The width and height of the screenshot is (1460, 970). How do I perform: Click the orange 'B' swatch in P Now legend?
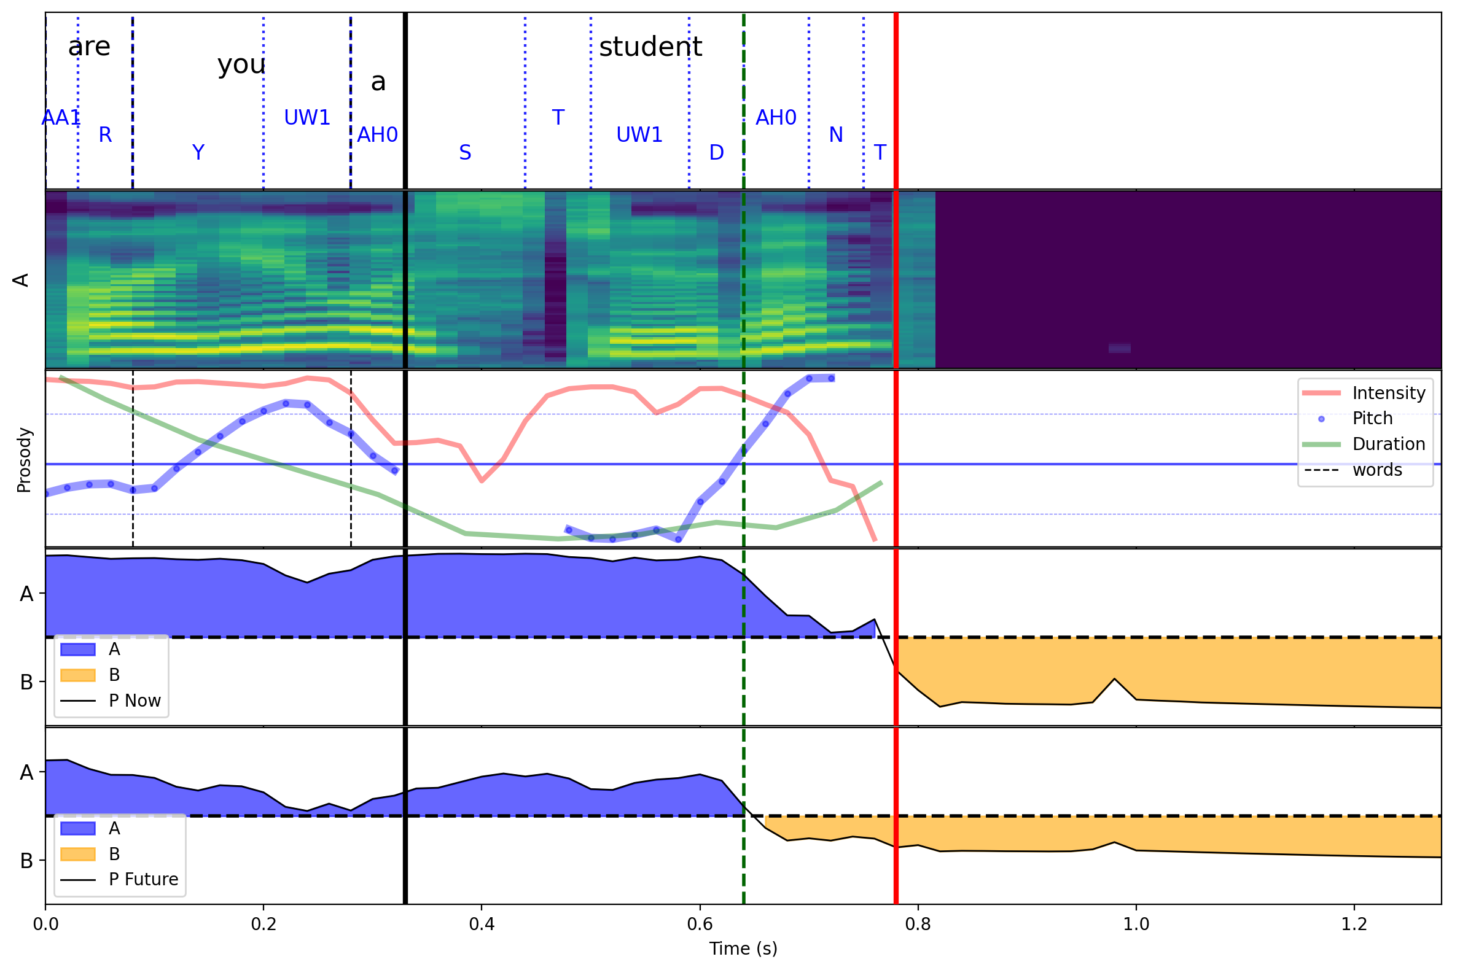coord(78,675)
